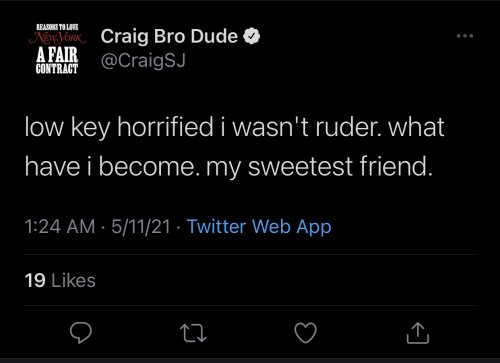Open the three-dot more options menu
This screenshot has width=500, height=363.
[x=465, y=36]
